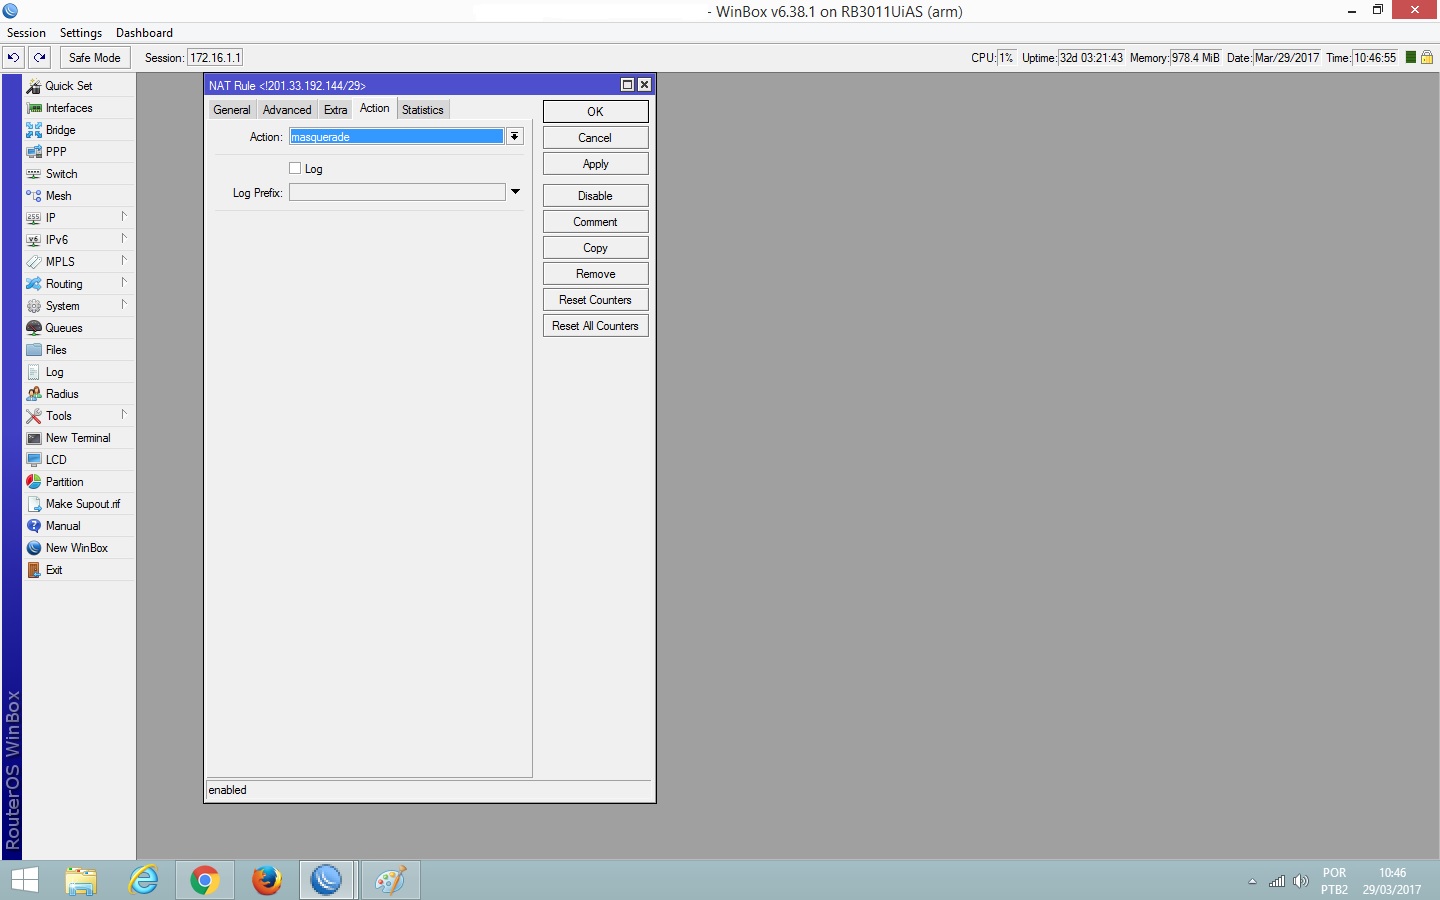Screen dimensions: 1440x900
Task: Click the Exit door icon
Action: [34, 570]
